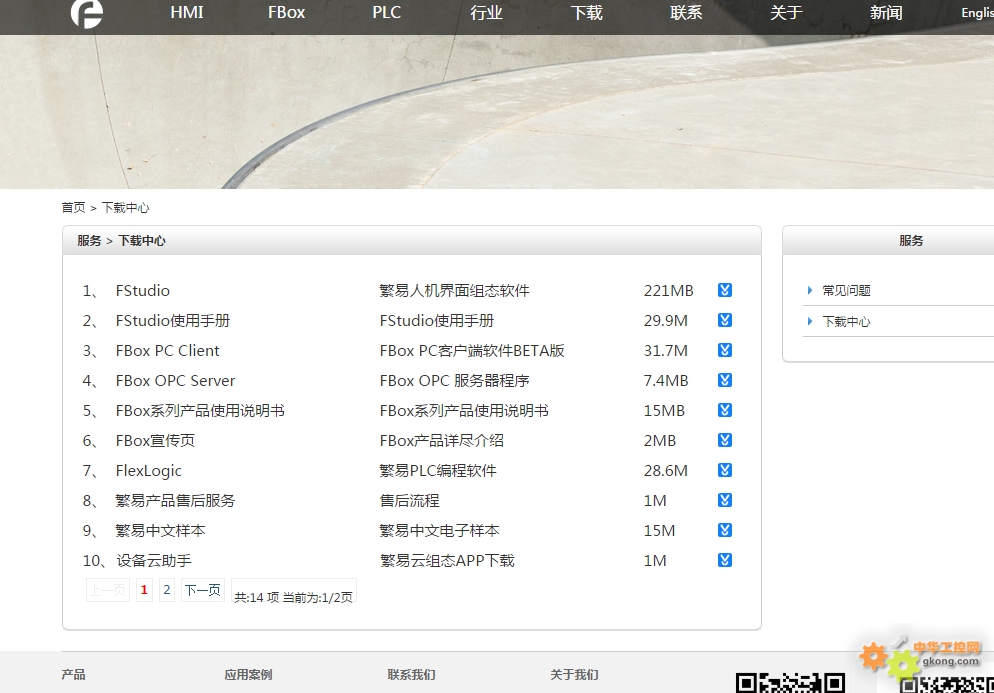The height and width of the screenshot is (693, 994).
Task: Click the FBox系列产品使用说明书 name in first column
Action: tap(200, 410)
